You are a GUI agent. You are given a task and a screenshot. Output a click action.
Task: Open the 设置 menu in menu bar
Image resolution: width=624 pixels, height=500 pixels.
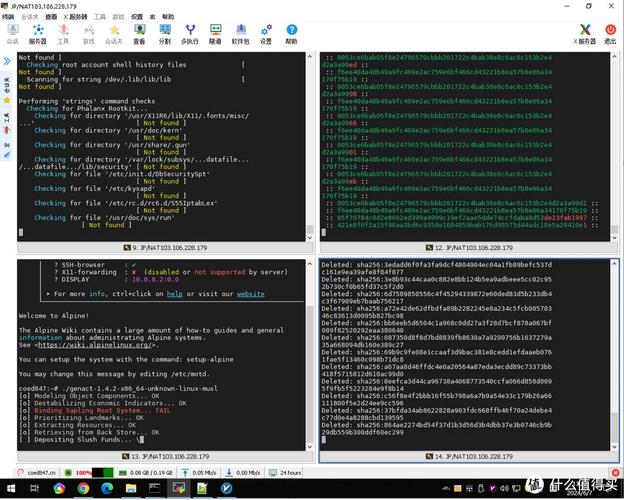(x=137, y=16)
